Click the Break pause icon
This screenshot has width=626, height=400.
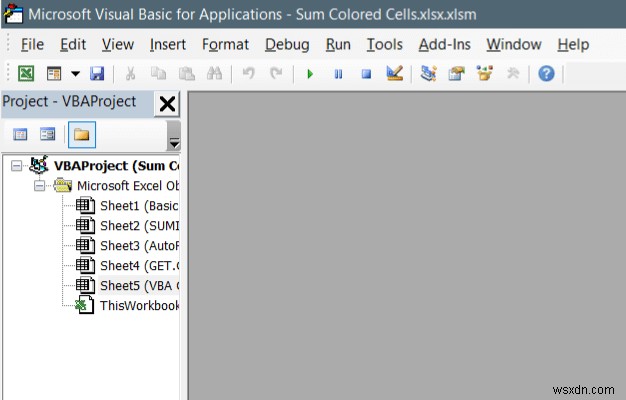coord(338,74)
